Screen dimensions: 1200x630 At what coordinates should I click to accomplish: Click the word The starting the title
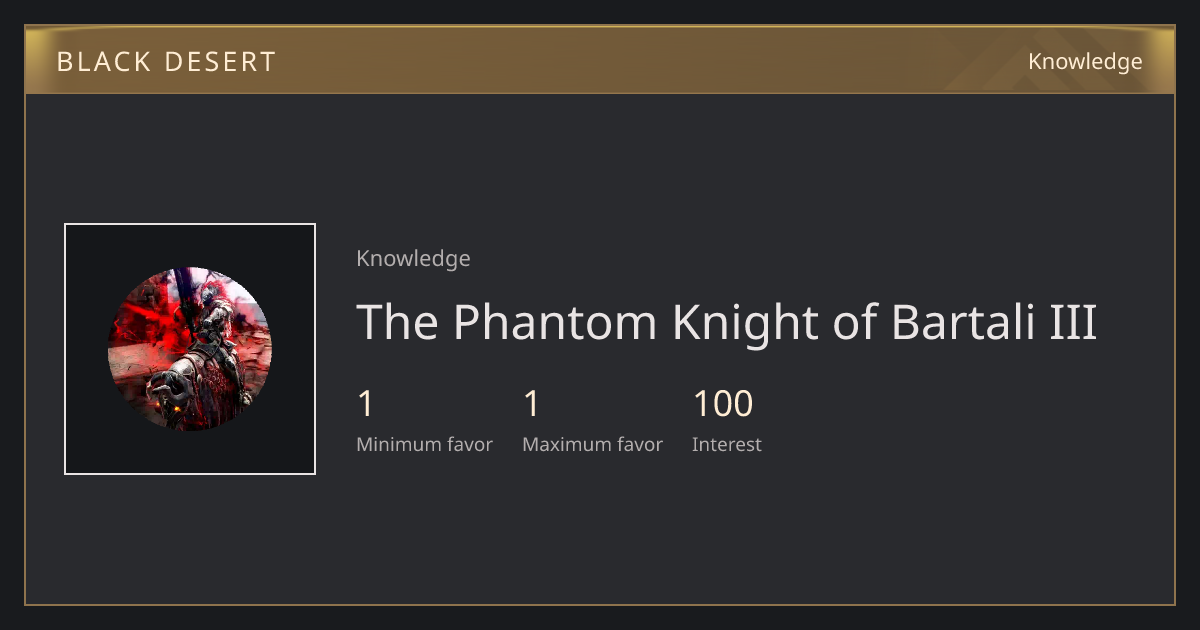[398, 322]
